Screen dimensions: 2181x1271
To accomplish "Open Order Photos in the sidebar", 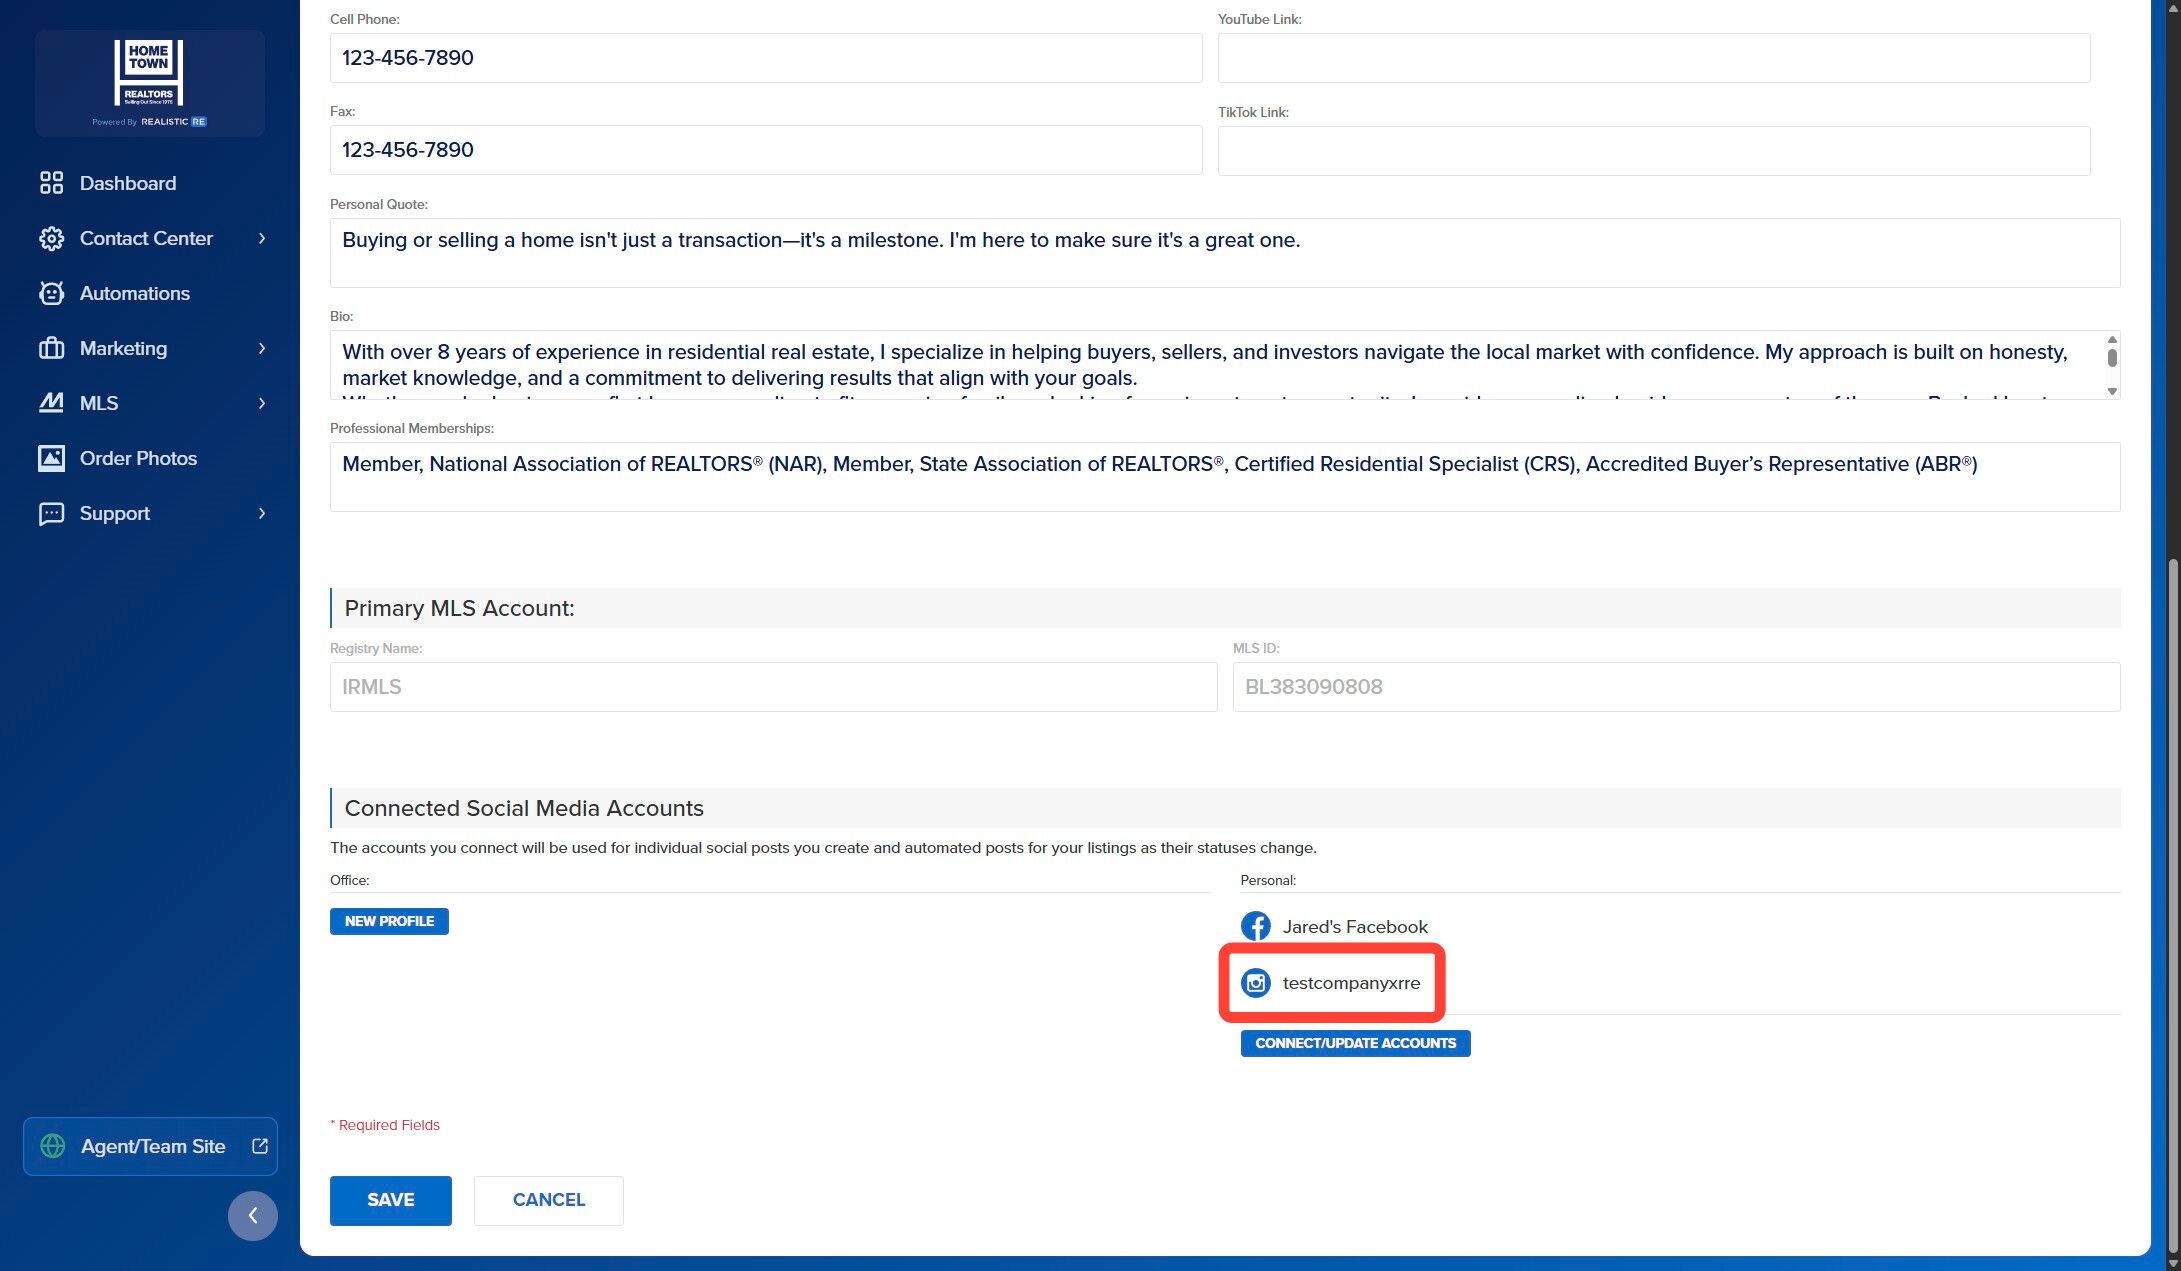I will click(138, 458).
